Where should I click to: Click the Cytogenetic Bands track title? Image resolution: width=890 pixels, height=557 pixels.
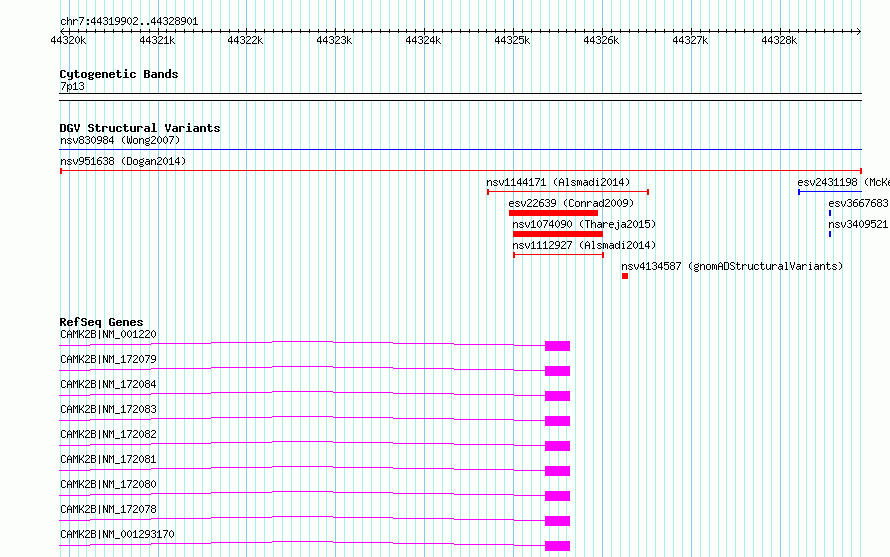click(119, 74)
